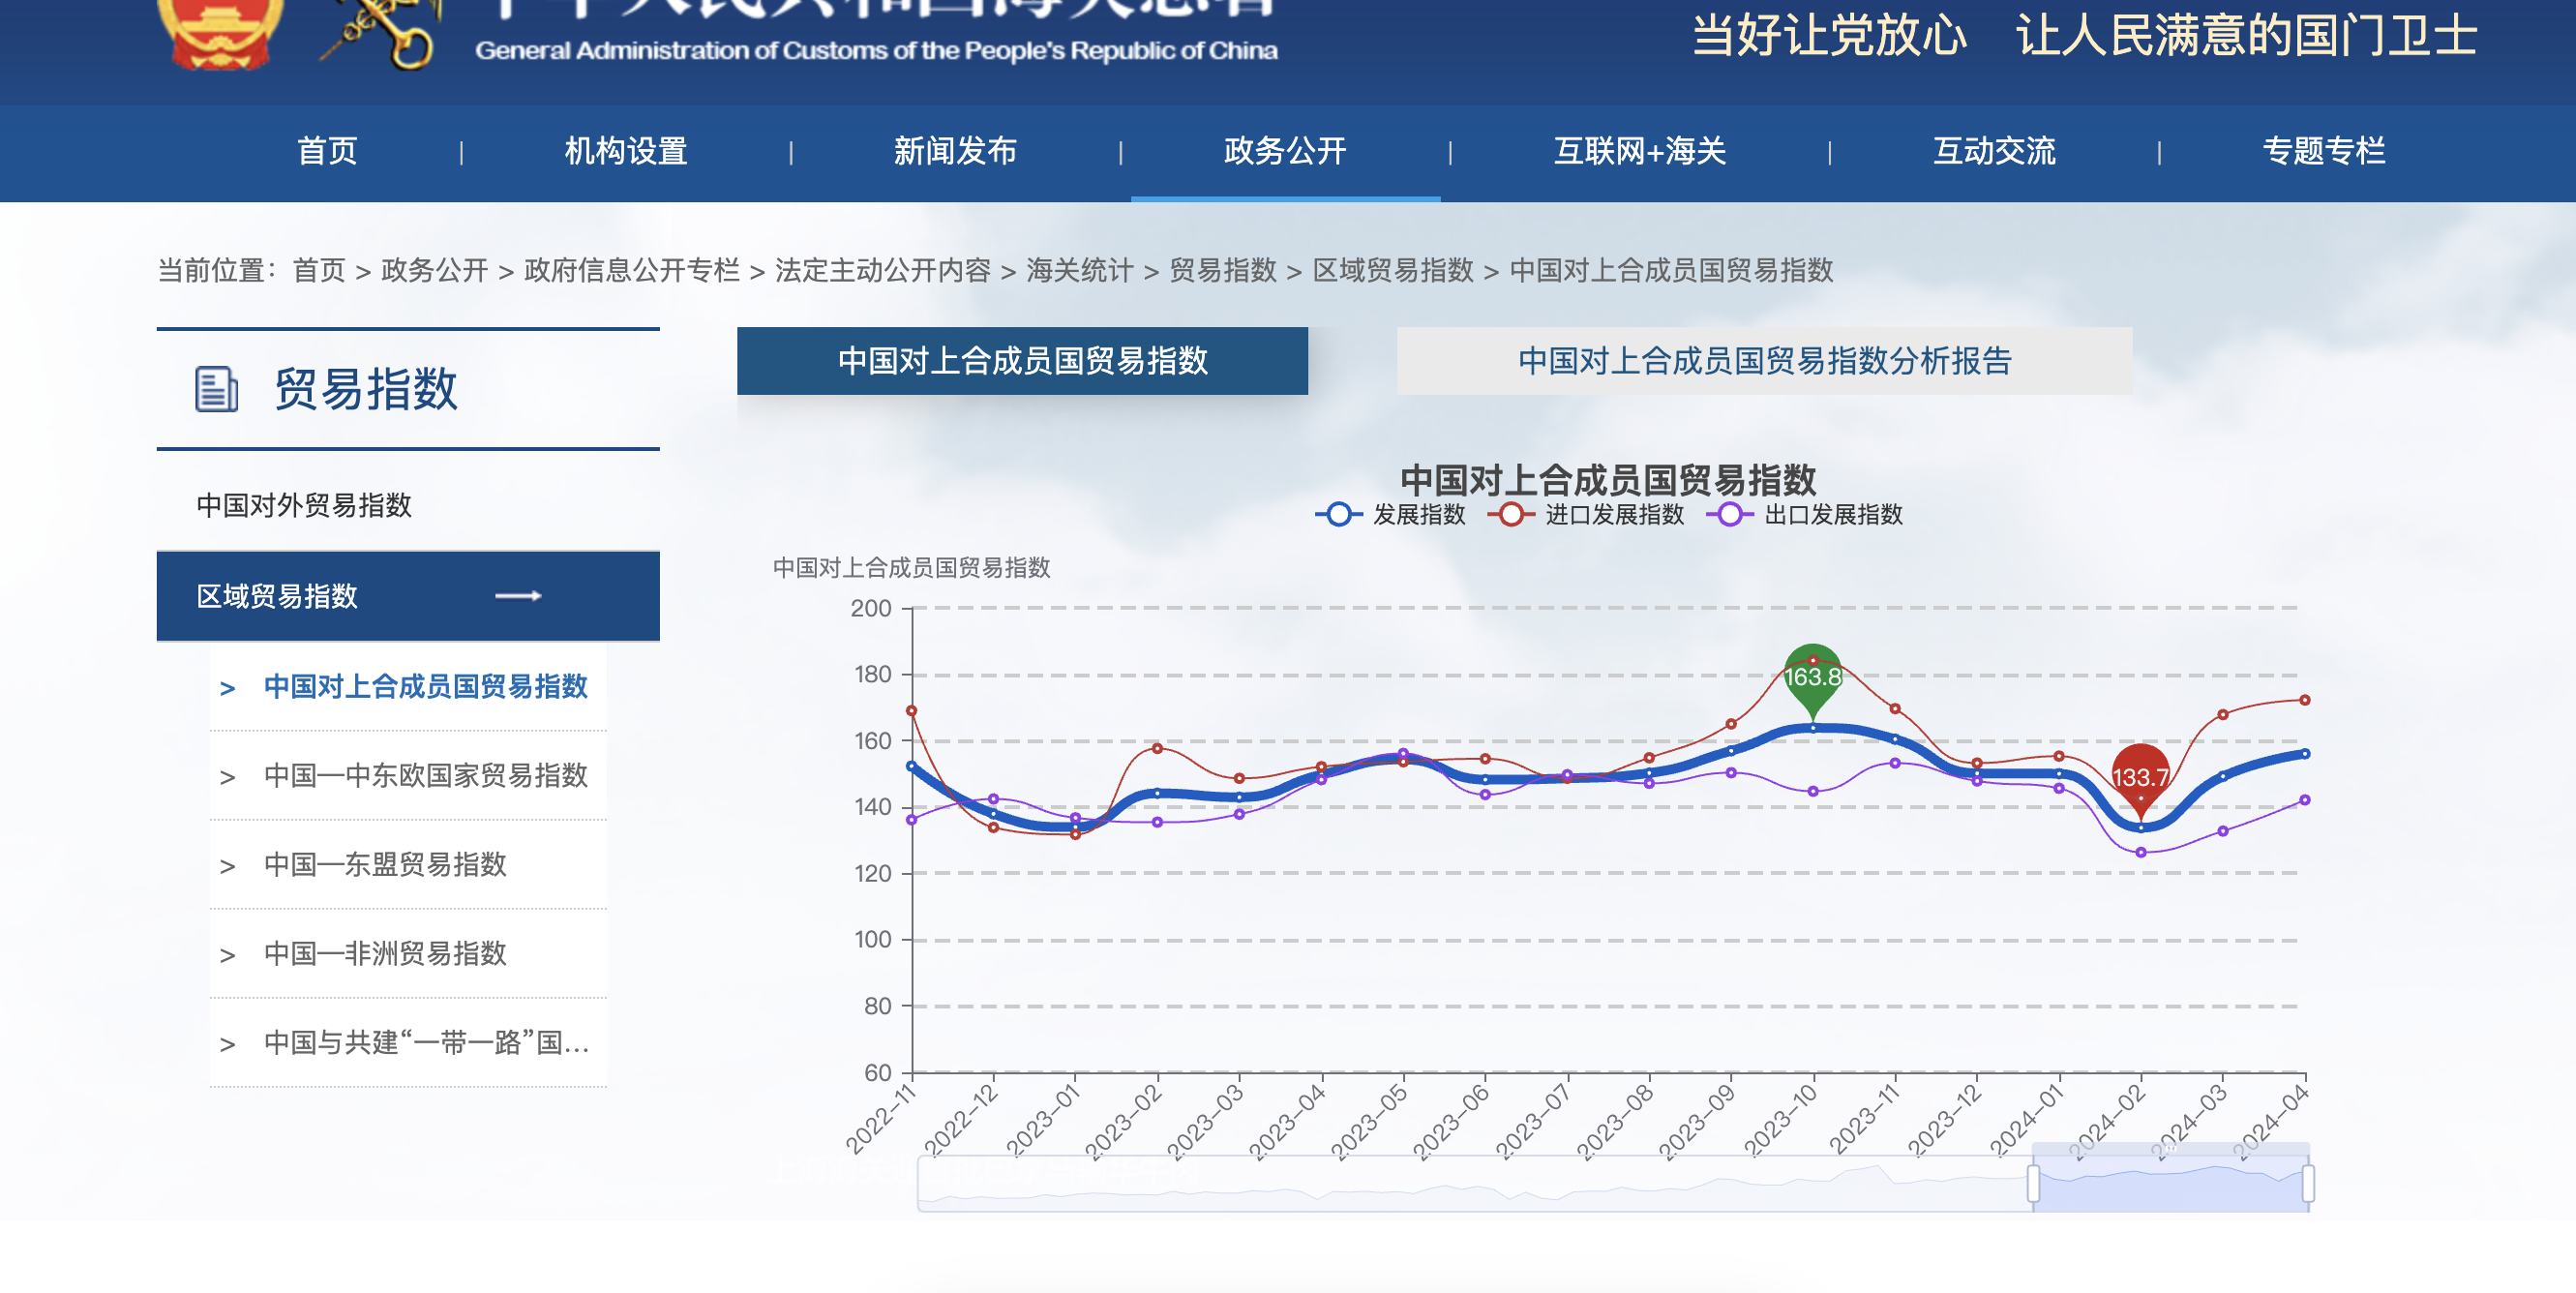This screenshot has height=1293, width=2576.
Task: Open 中国与共建"一带一路"国 sidebar entry
Action: pos(426,1043)
